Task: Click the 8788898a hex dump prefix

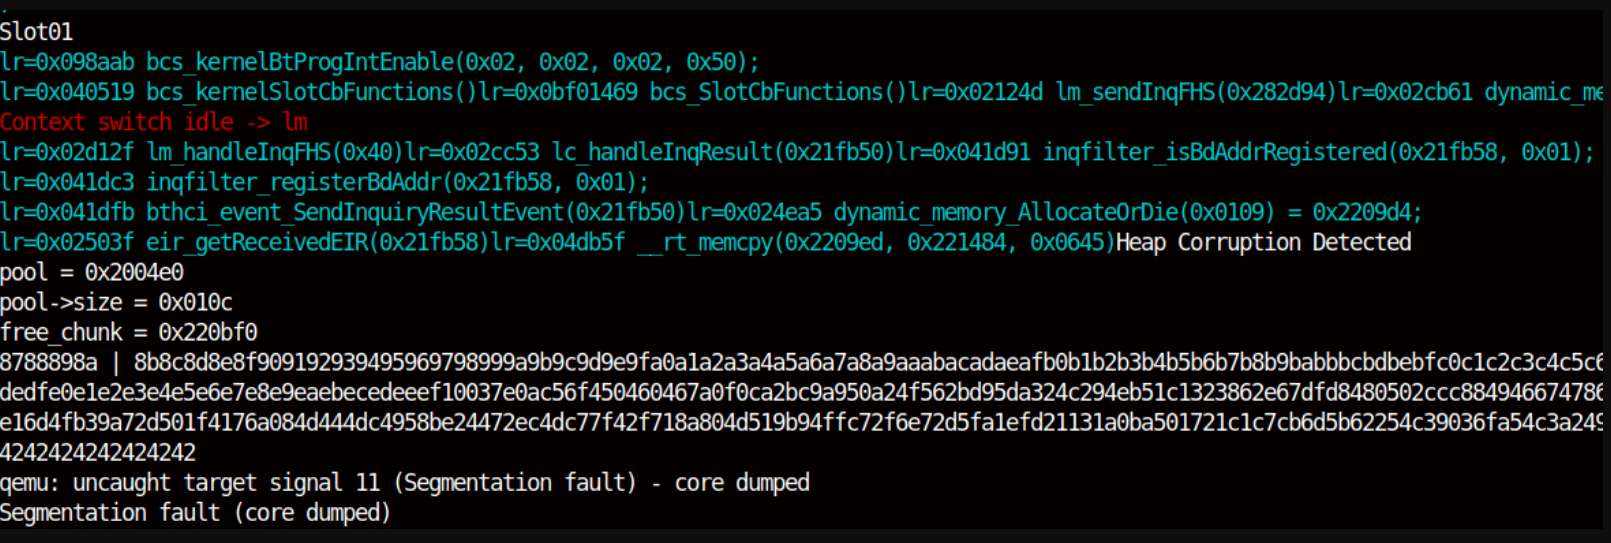Action: click(x=49, y=362)
